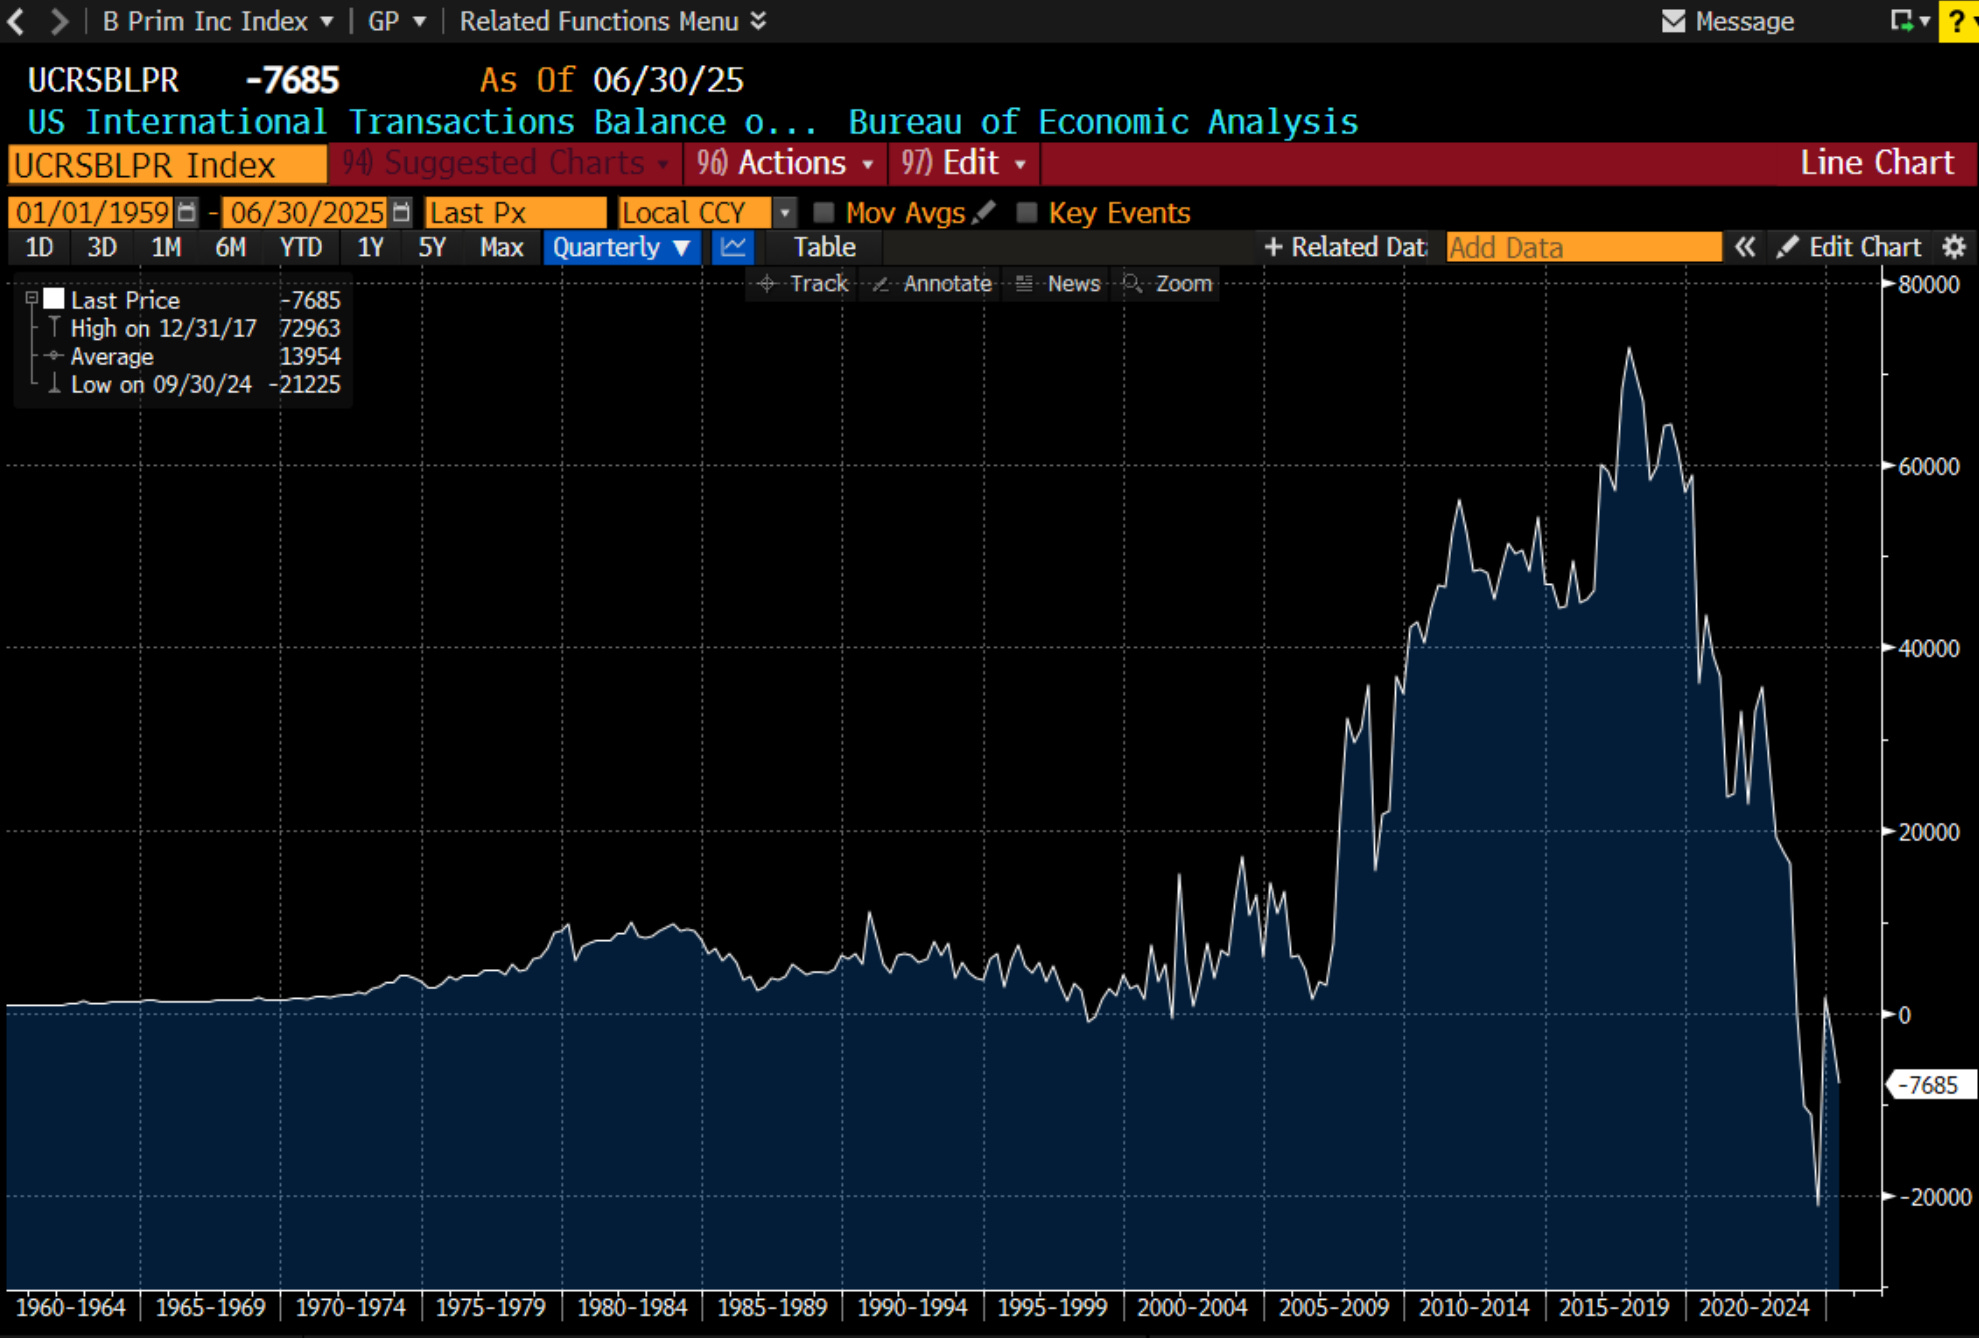Viewport: 1979px width, 1338px height.
Task: Click the white Last Price color swatch
Action: pos(54,298)
